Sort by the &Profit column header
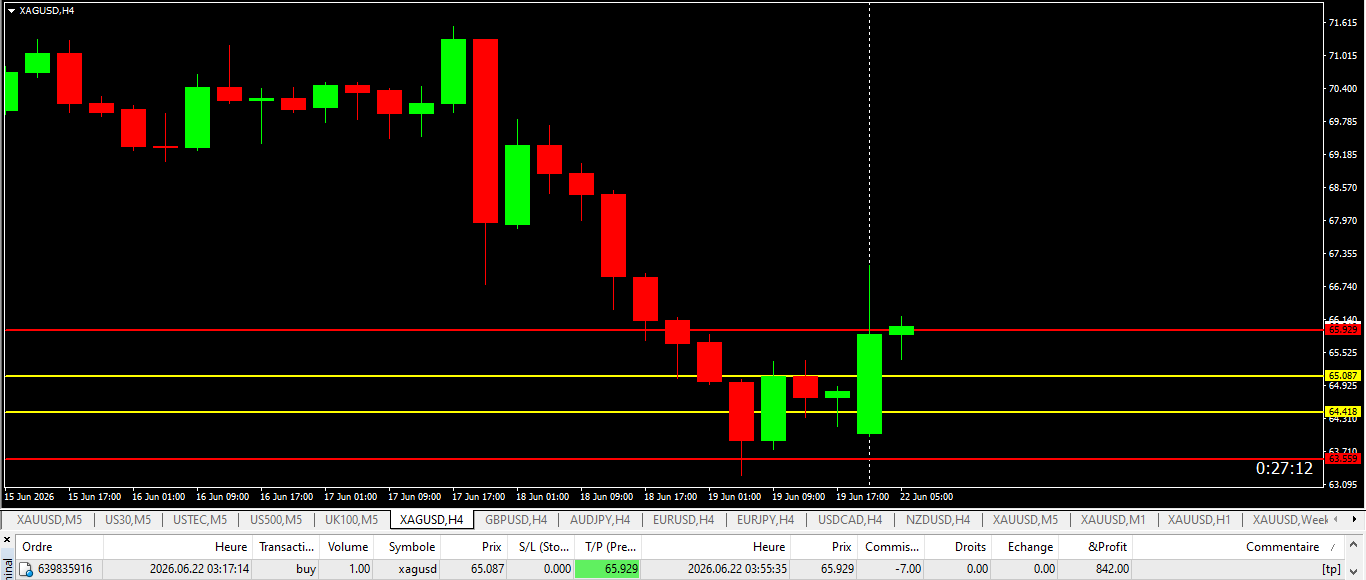This screenshot has width=1366, height=580. tap(1096, 547)
